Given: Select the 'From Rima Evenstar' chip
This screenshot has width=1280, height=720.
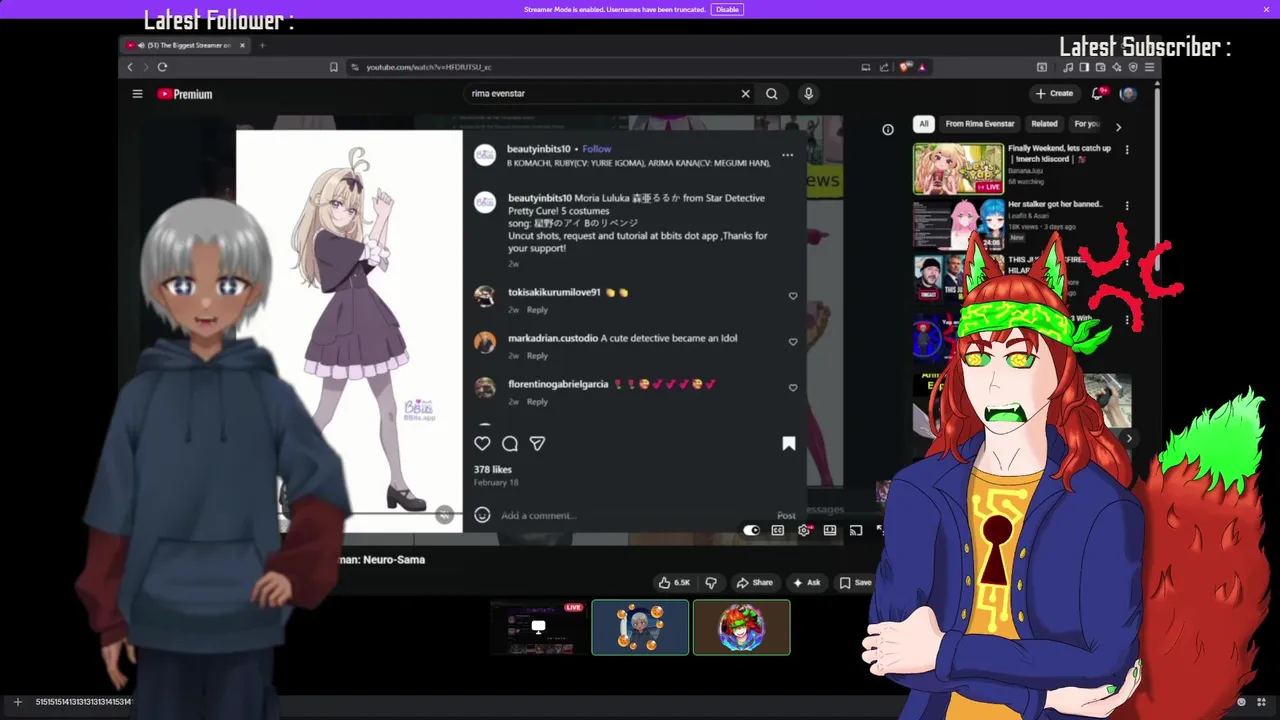Looking at the screenshot, I should (980, 124).
